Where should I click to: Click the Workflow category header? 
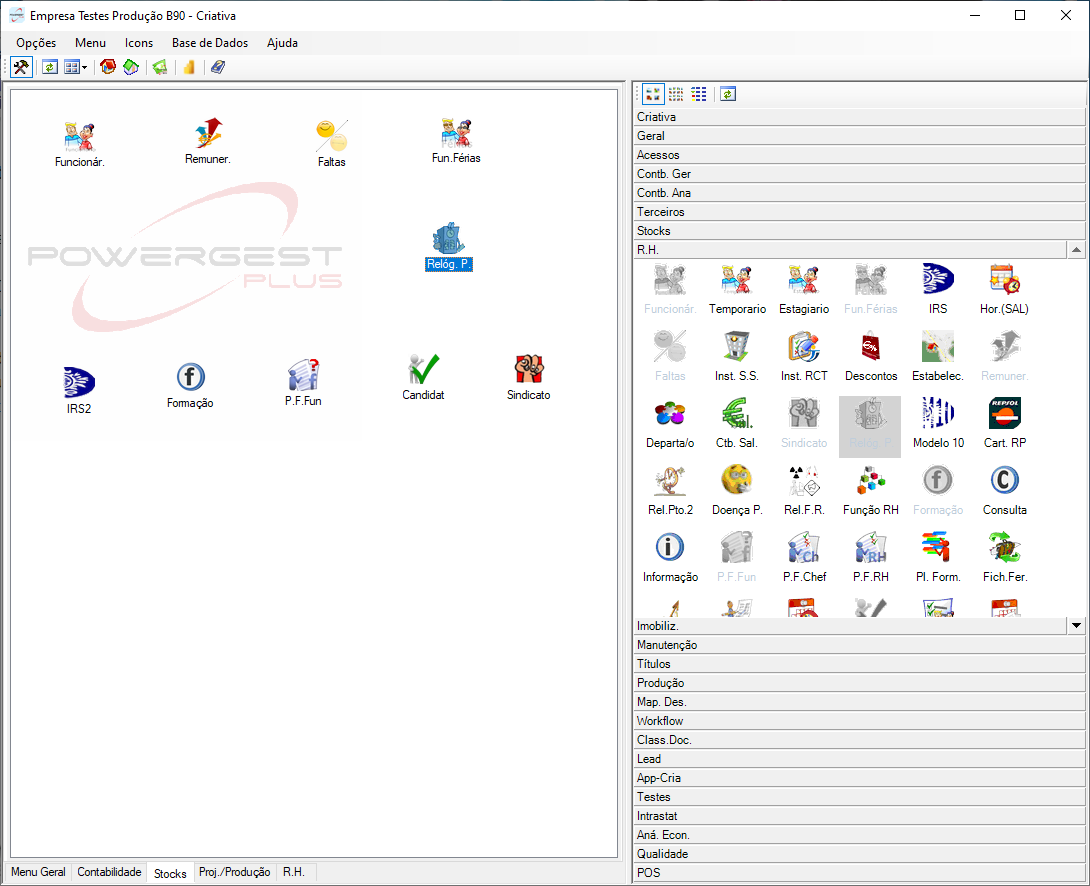(x=859, y=721)
